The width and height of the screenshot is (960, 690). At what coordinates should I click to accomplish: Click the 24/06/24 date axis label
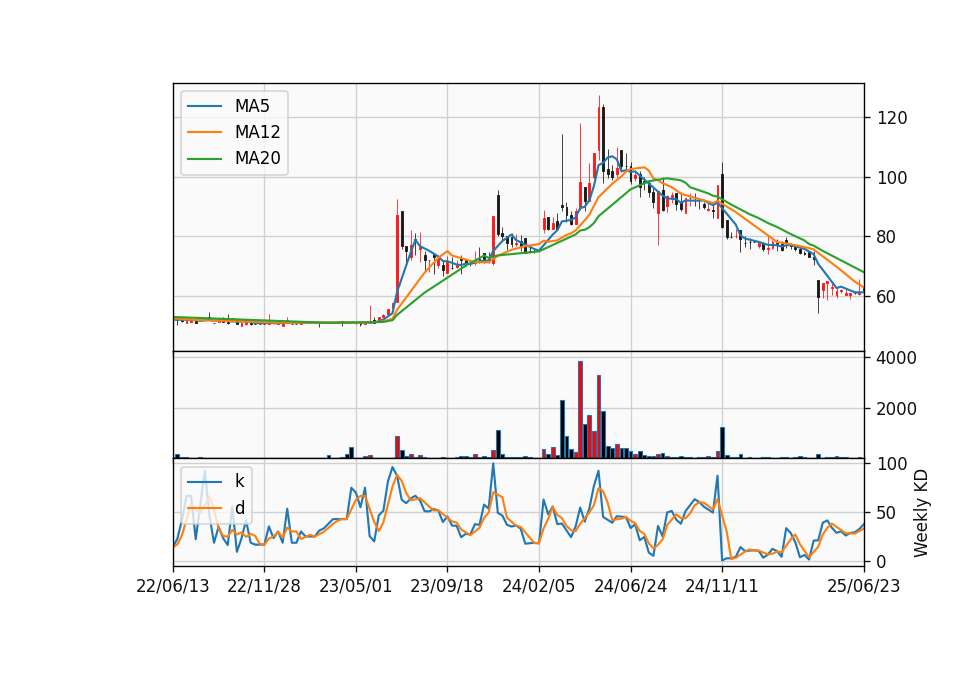631,586
